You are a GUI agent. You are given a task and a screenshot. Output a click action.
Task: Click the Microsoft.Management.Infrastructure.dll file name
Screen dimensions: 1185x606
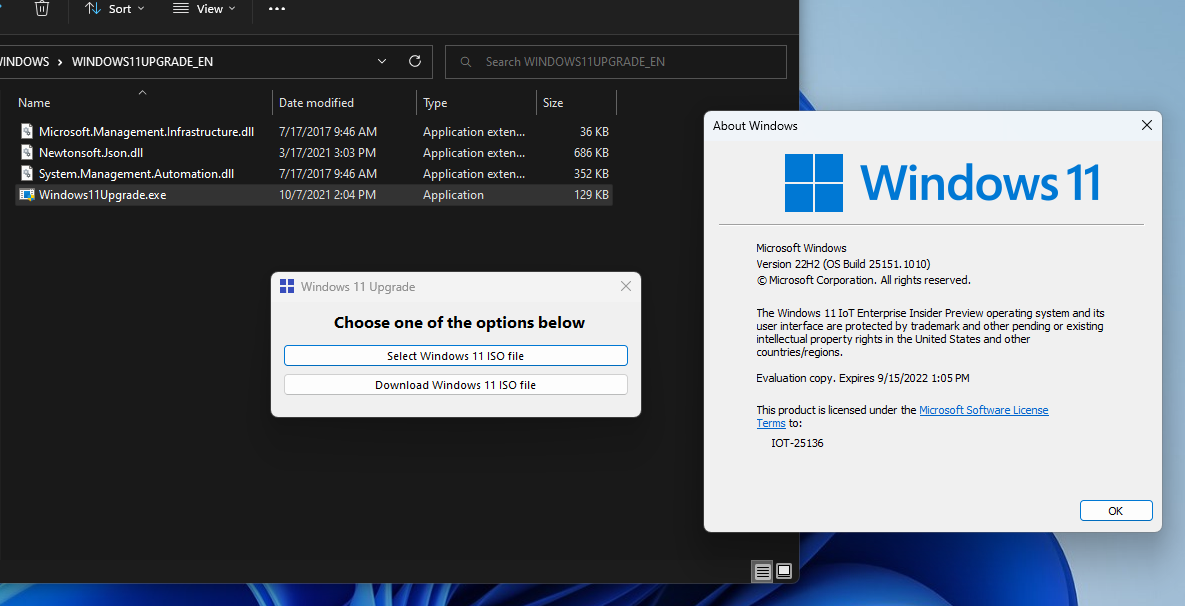click(147, 131)
